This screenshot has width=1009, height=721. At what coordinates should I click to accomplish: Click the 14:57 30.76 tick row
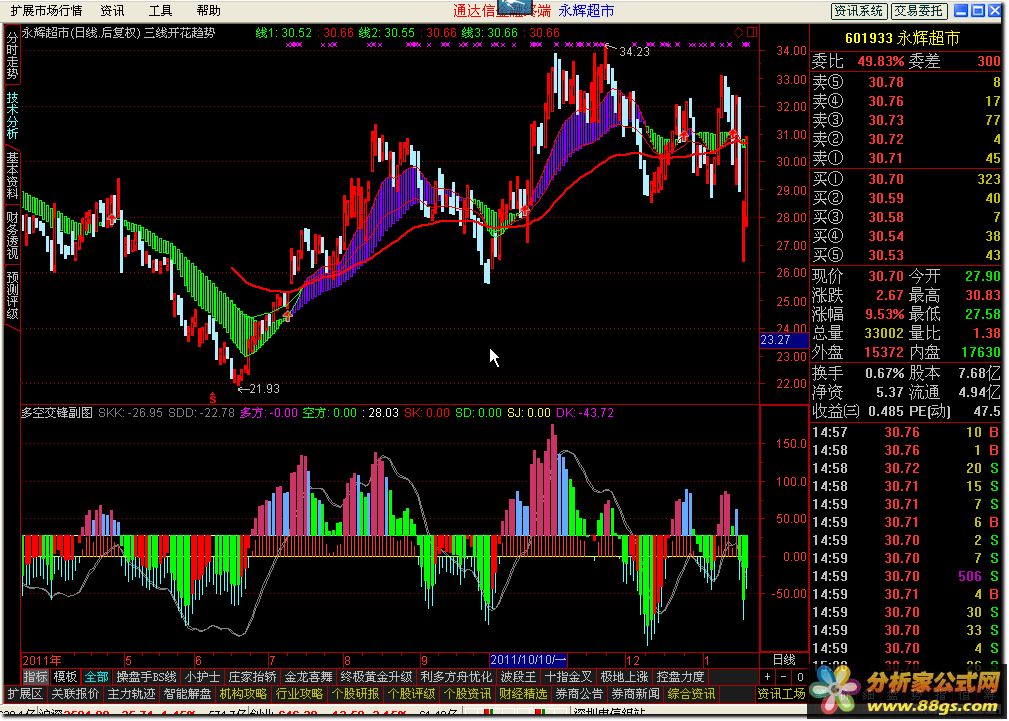(x=907, y=432)
